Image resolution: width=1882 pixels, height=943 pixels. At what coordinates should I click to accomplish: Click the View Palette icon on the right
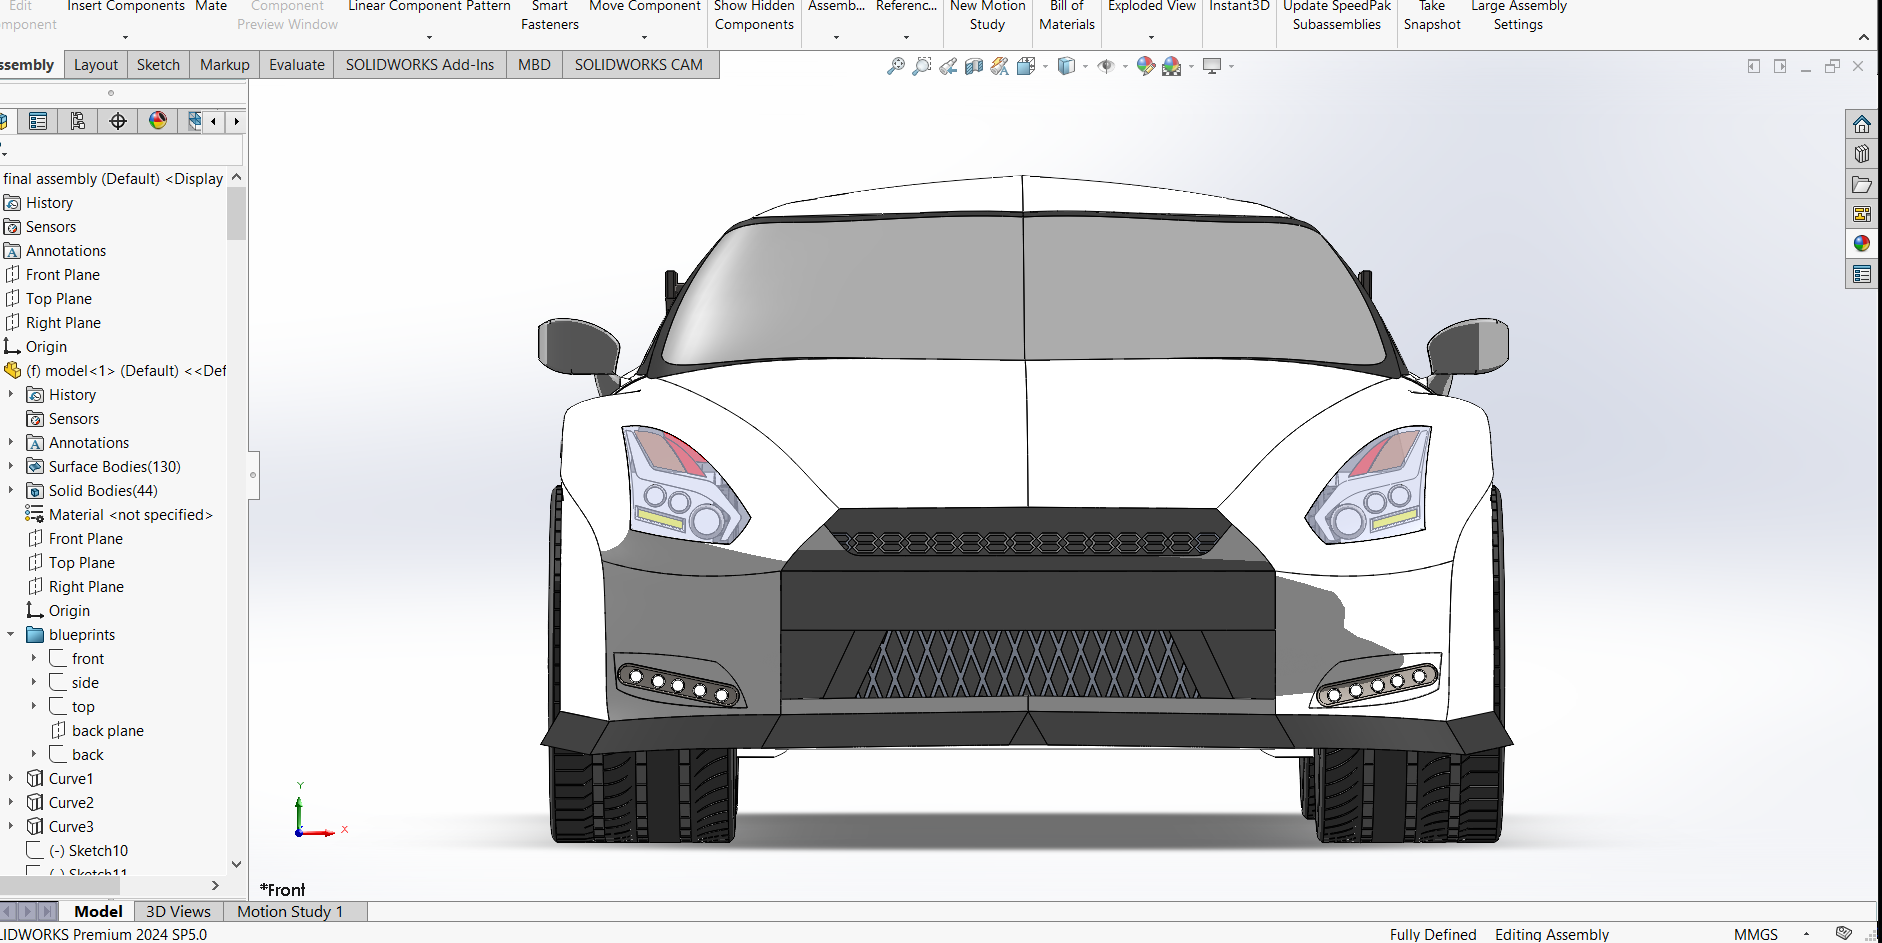click(x=1862, y=213)
